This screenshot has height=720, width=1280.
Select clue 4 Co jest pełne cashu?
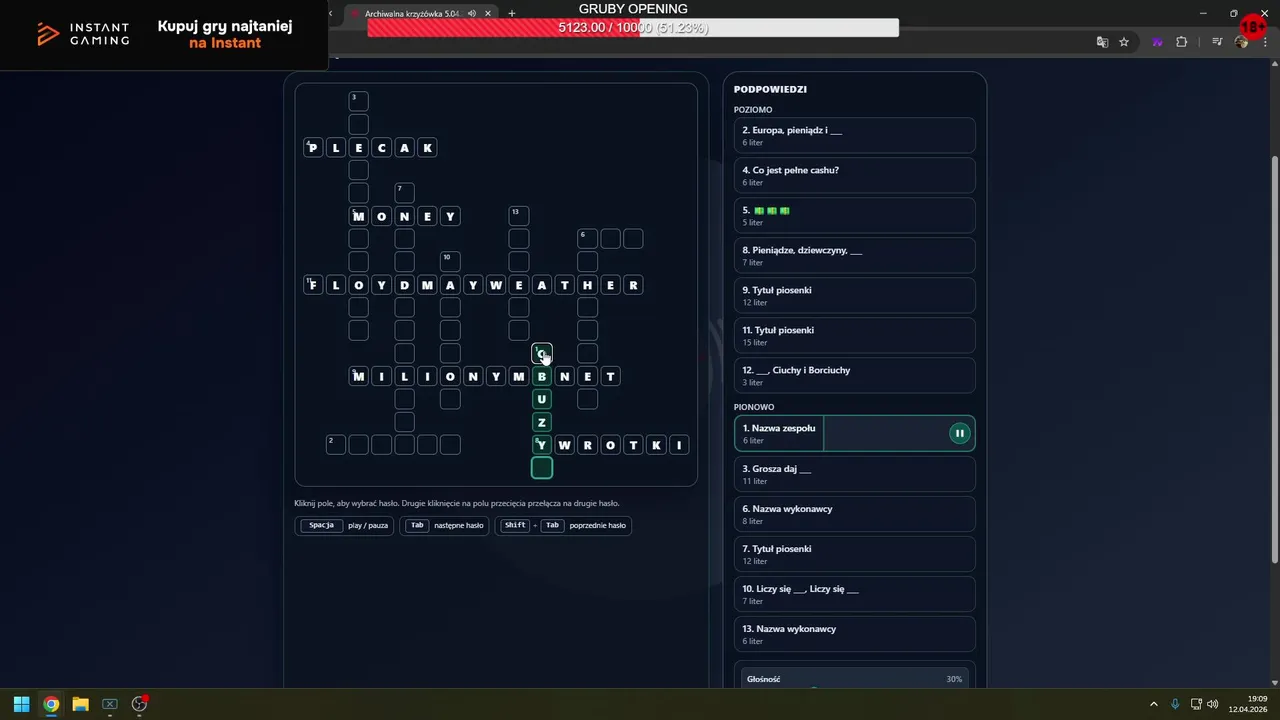[854, 176]
